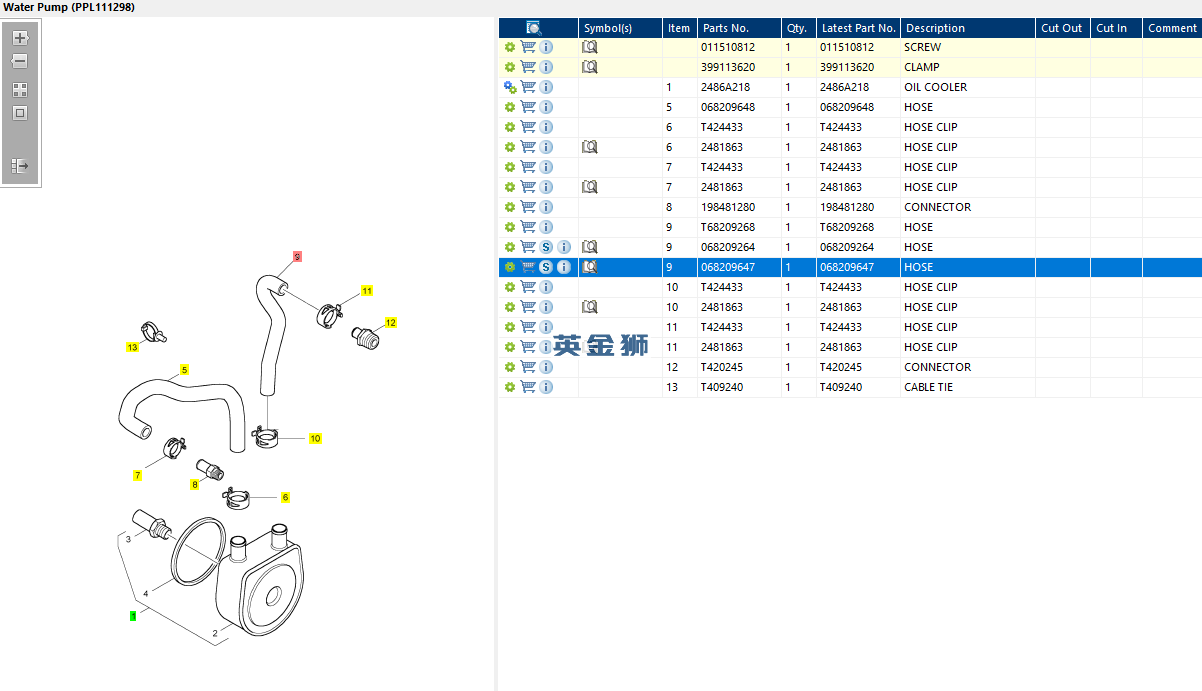Select callout 10 on the diagram

pos(315,438)
